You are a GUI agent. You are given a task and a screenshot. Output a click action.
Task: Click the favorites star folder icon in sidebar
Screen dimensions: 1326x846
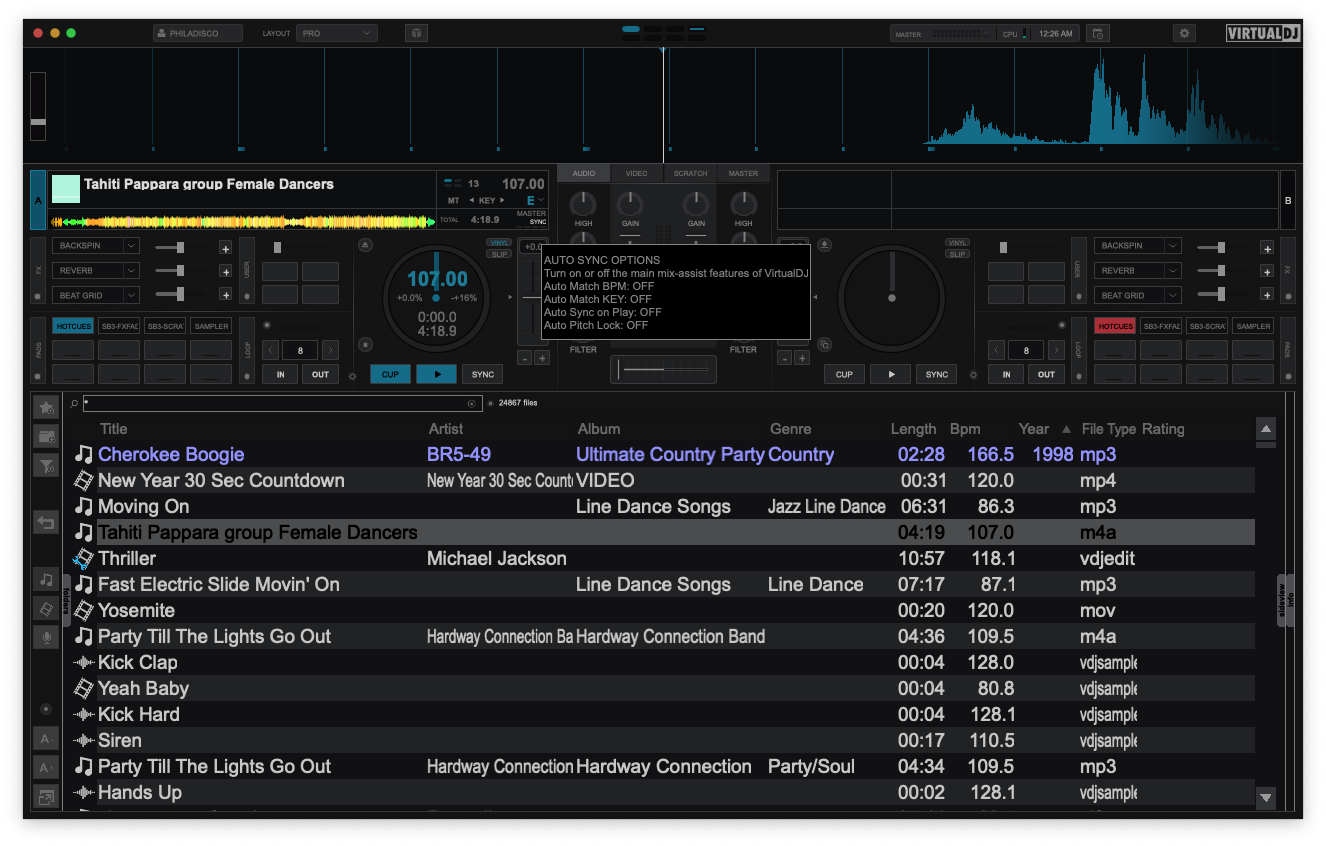(45, 408)
